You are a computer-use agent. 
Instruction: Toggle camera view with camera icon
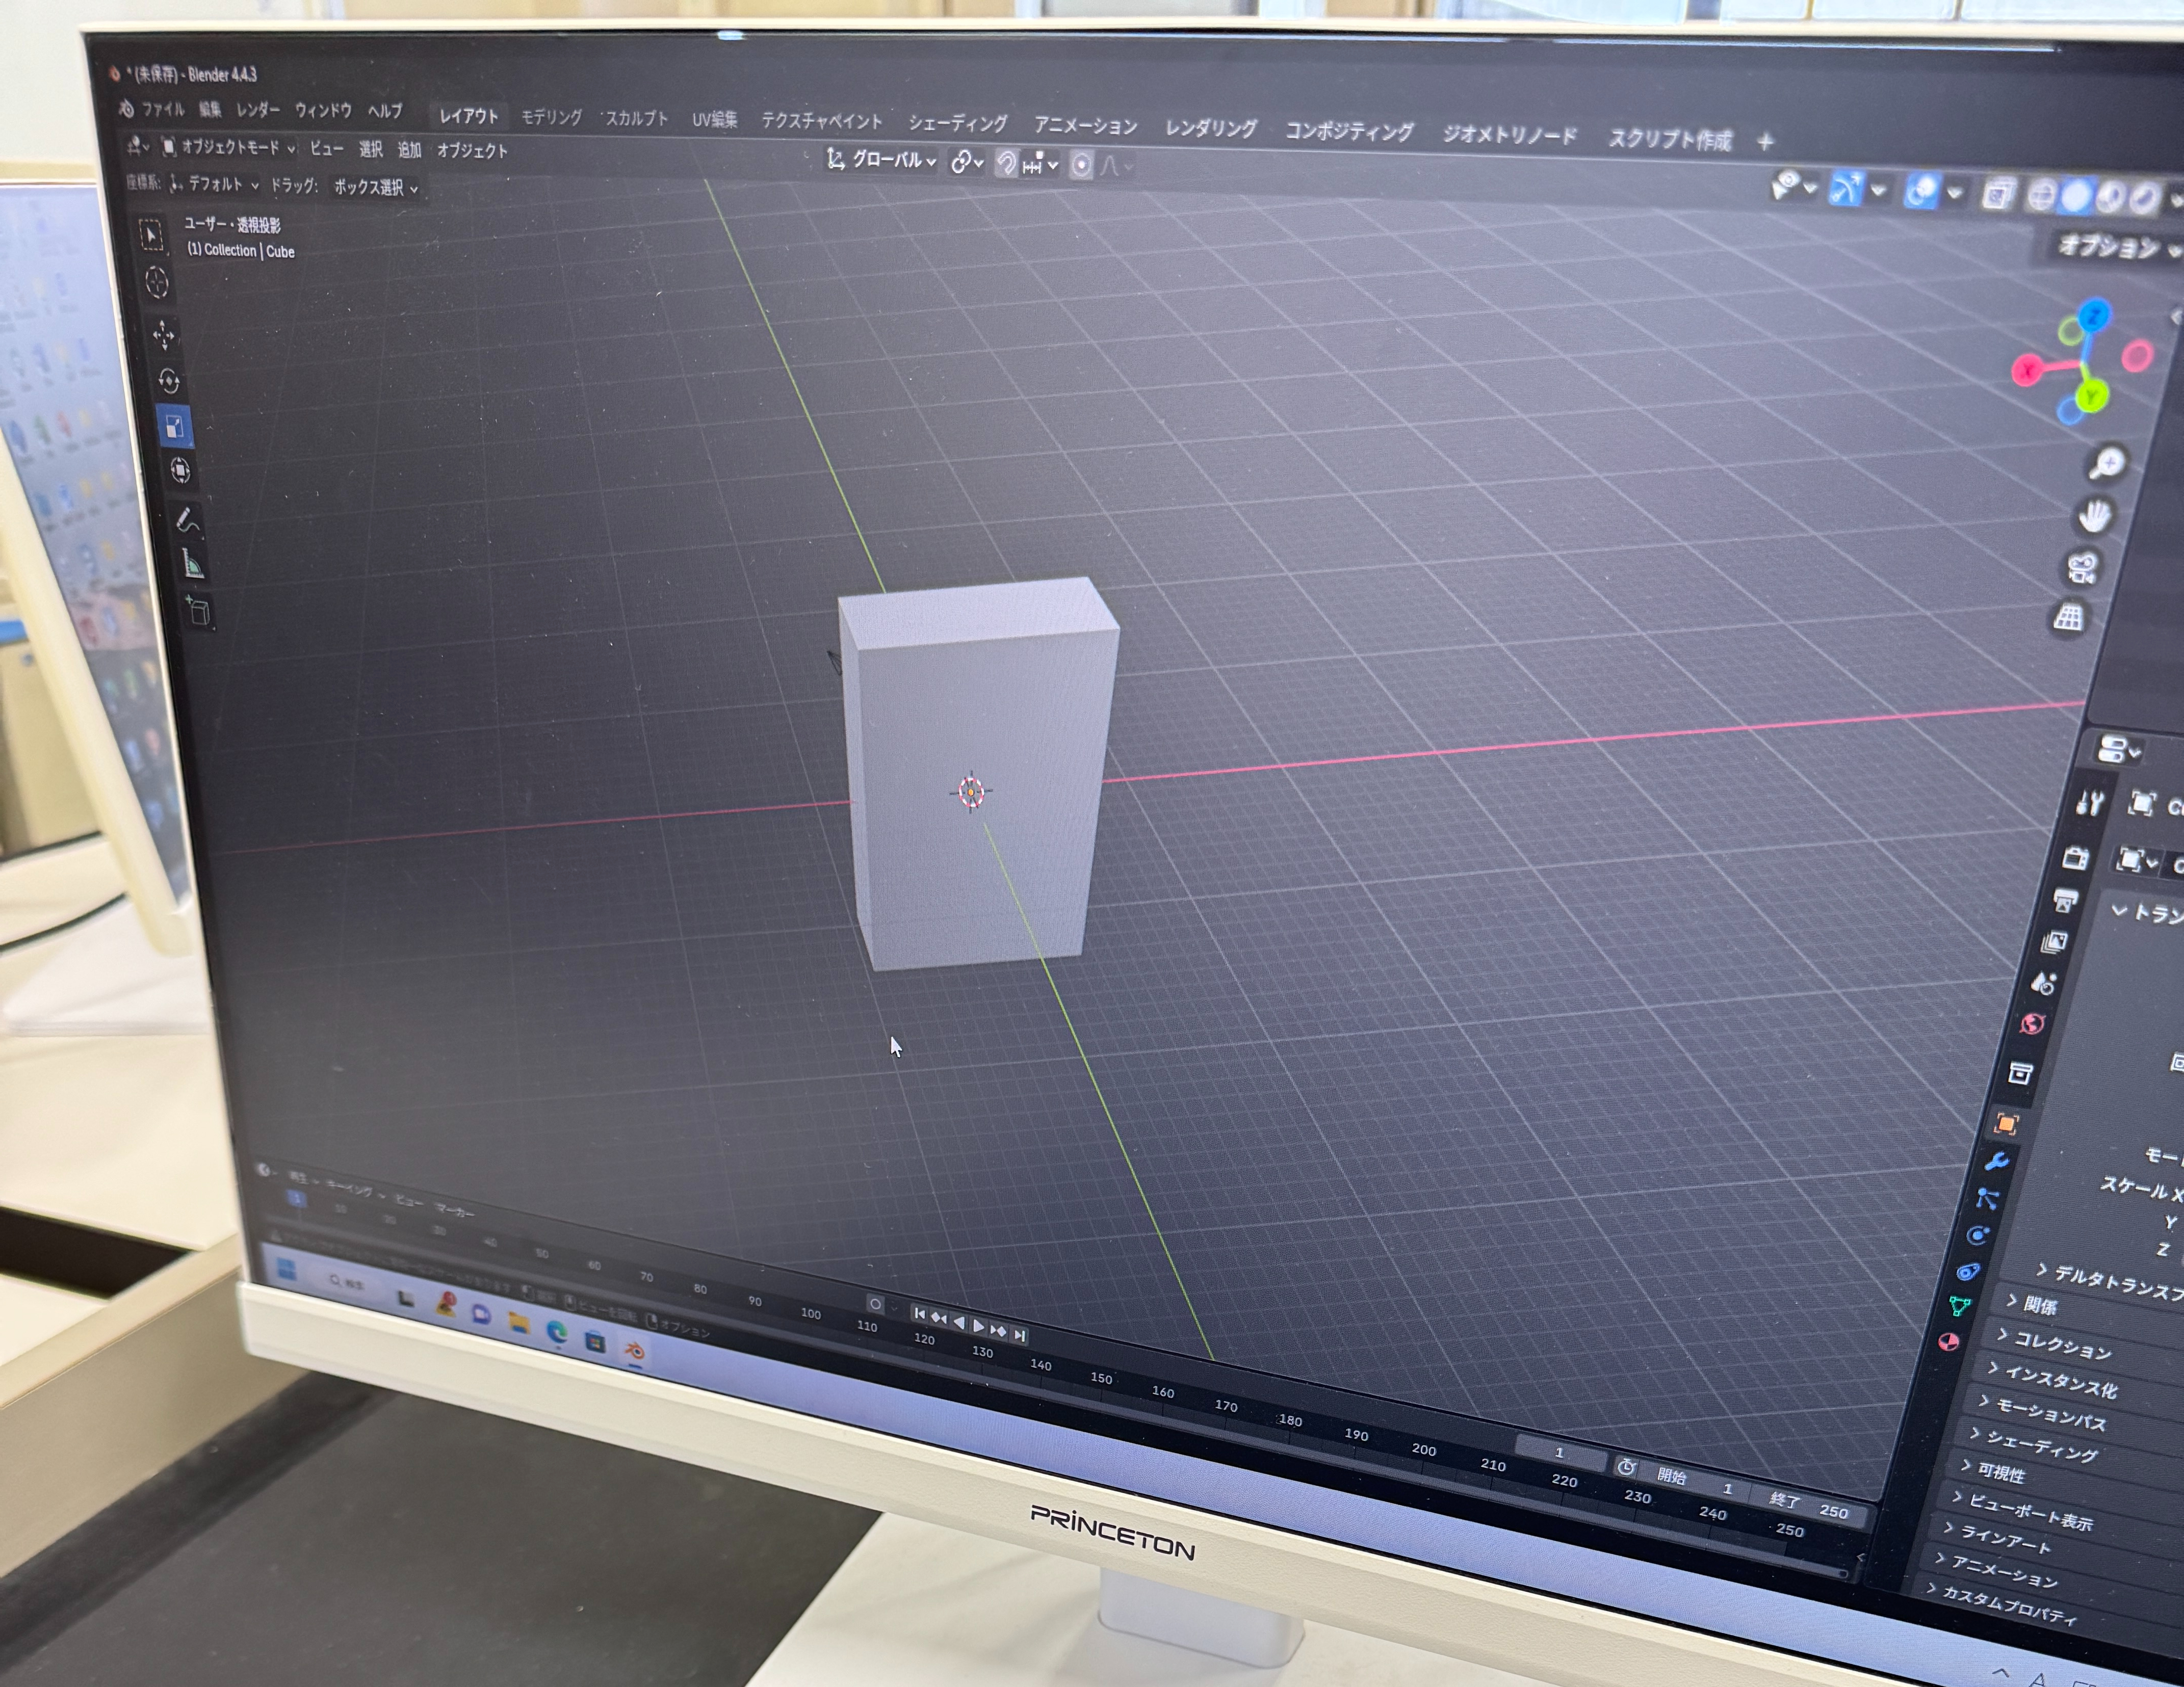tap(2082, 568)
